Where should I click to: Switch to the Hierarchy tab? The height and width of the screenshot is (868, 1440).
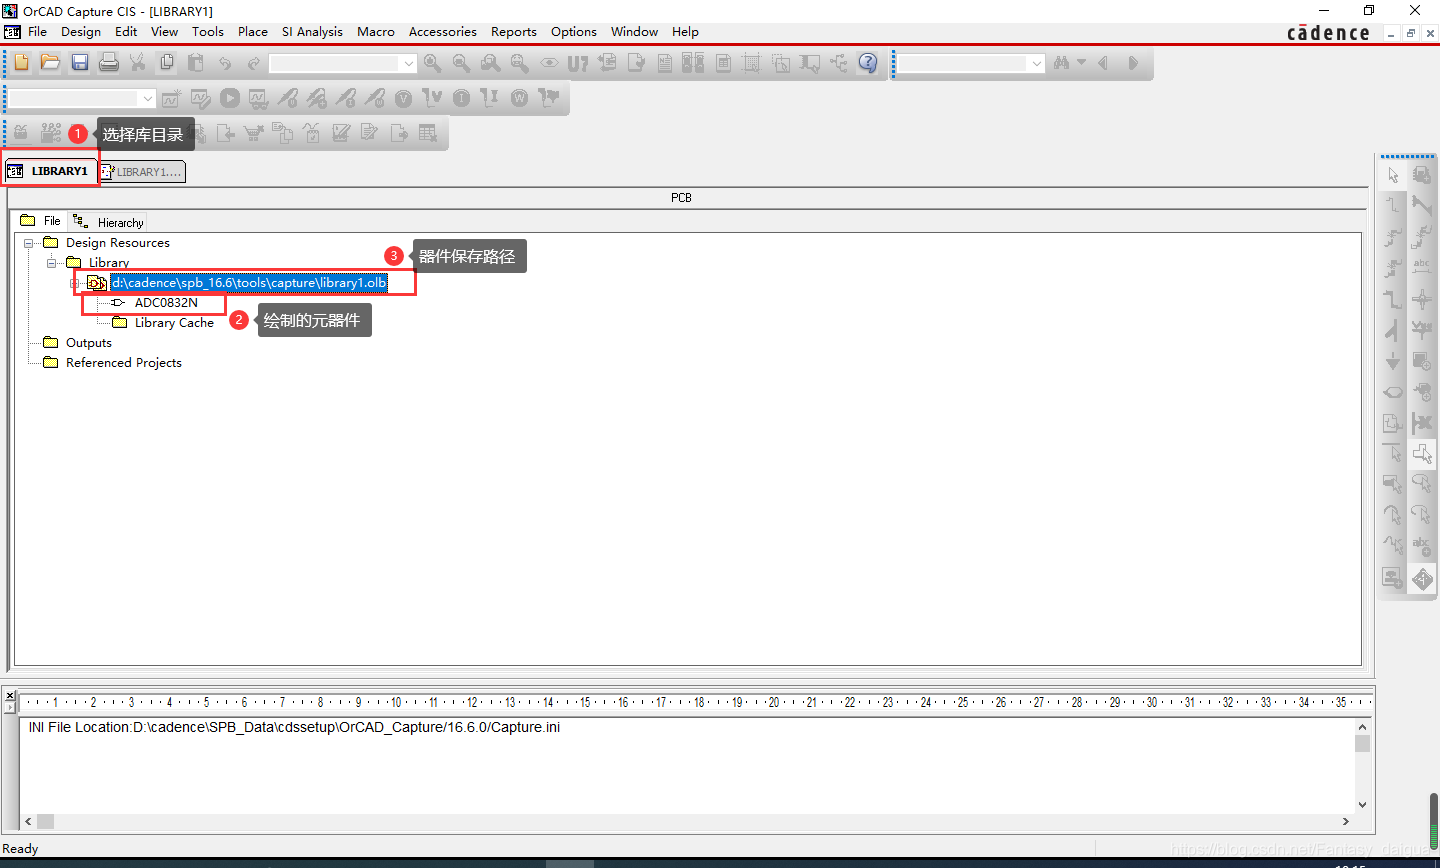[x=110, y=222]
